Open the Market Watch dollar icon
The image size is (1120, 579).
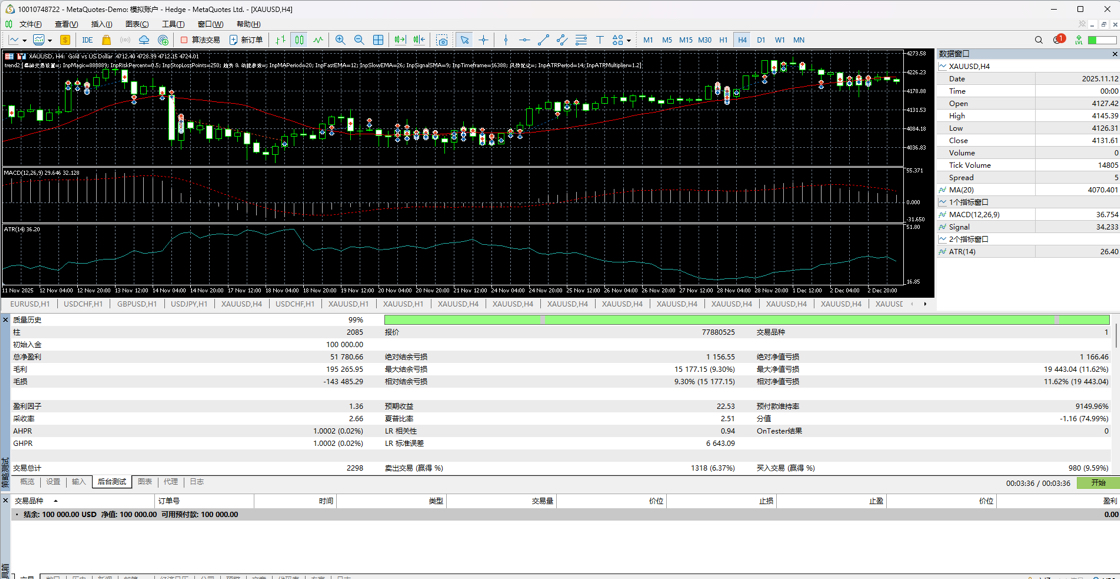pos(65,40)
